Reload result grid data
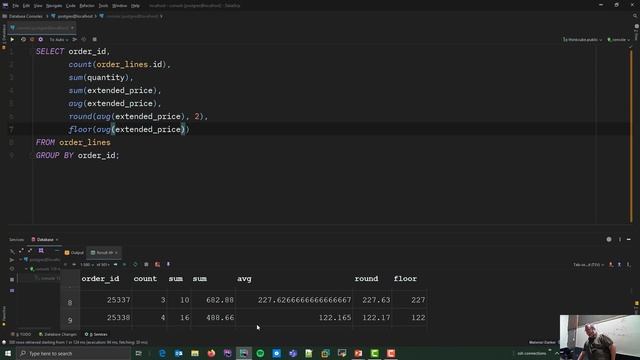 tap(136, 264)
